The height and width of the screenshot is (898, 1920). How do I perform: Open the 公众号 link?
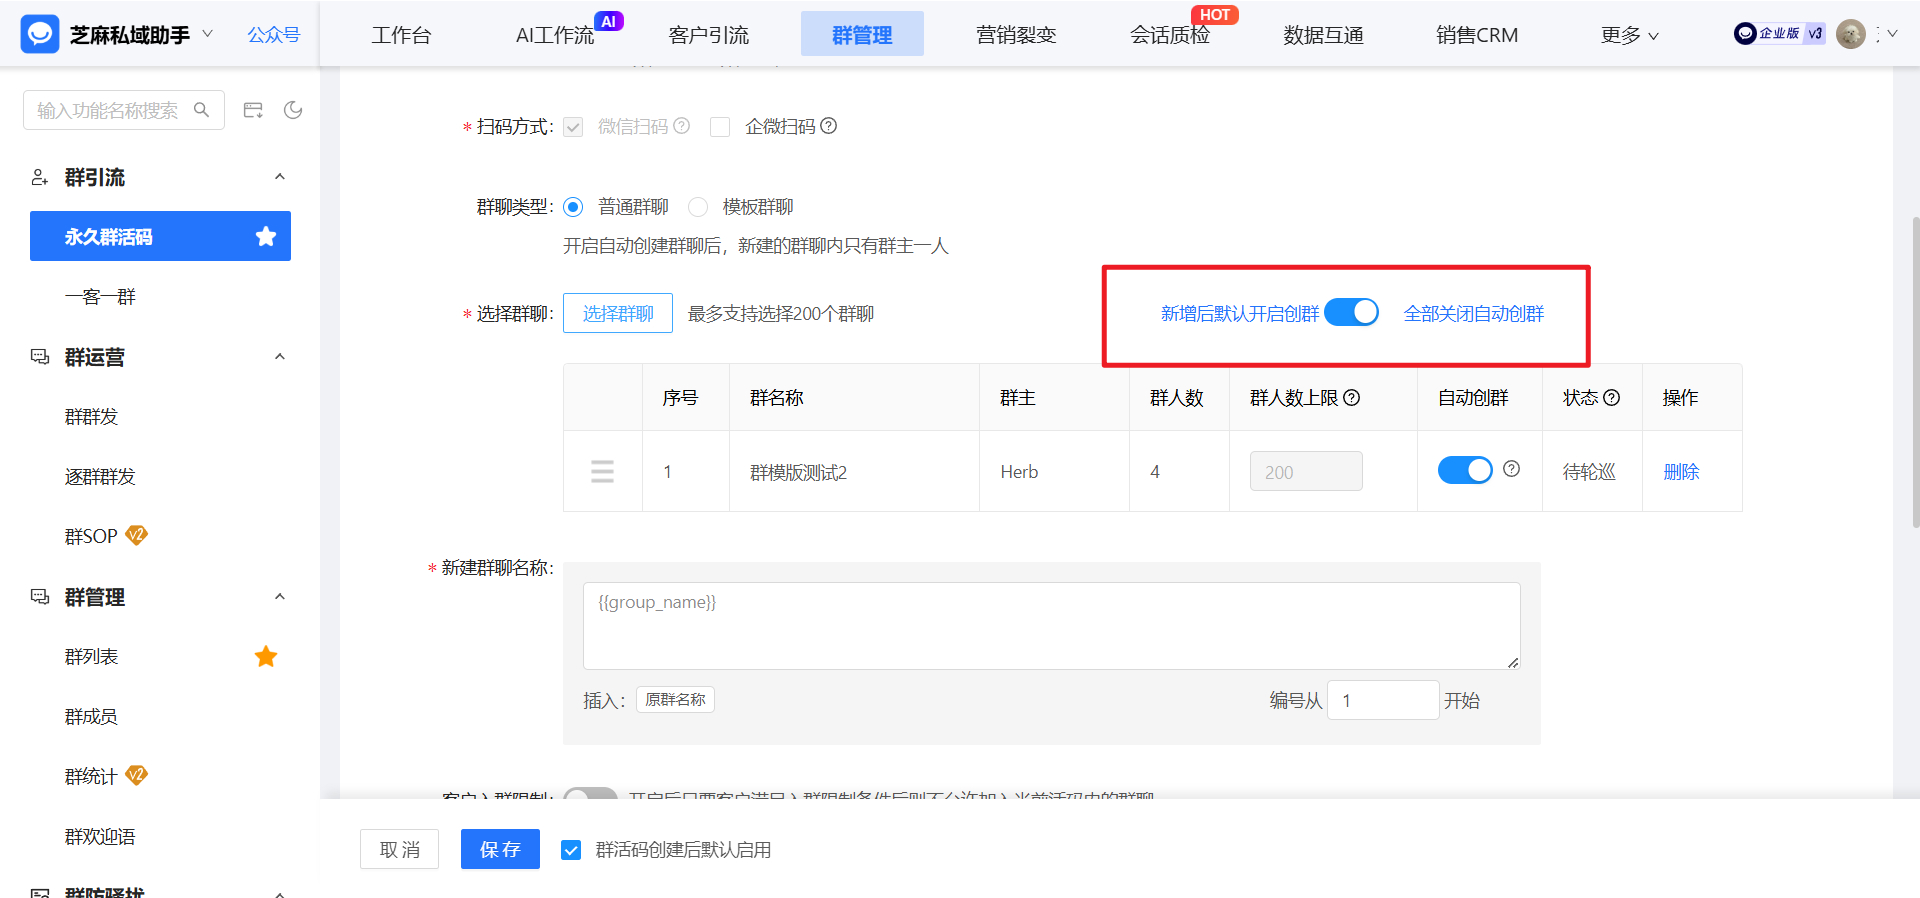274,35
